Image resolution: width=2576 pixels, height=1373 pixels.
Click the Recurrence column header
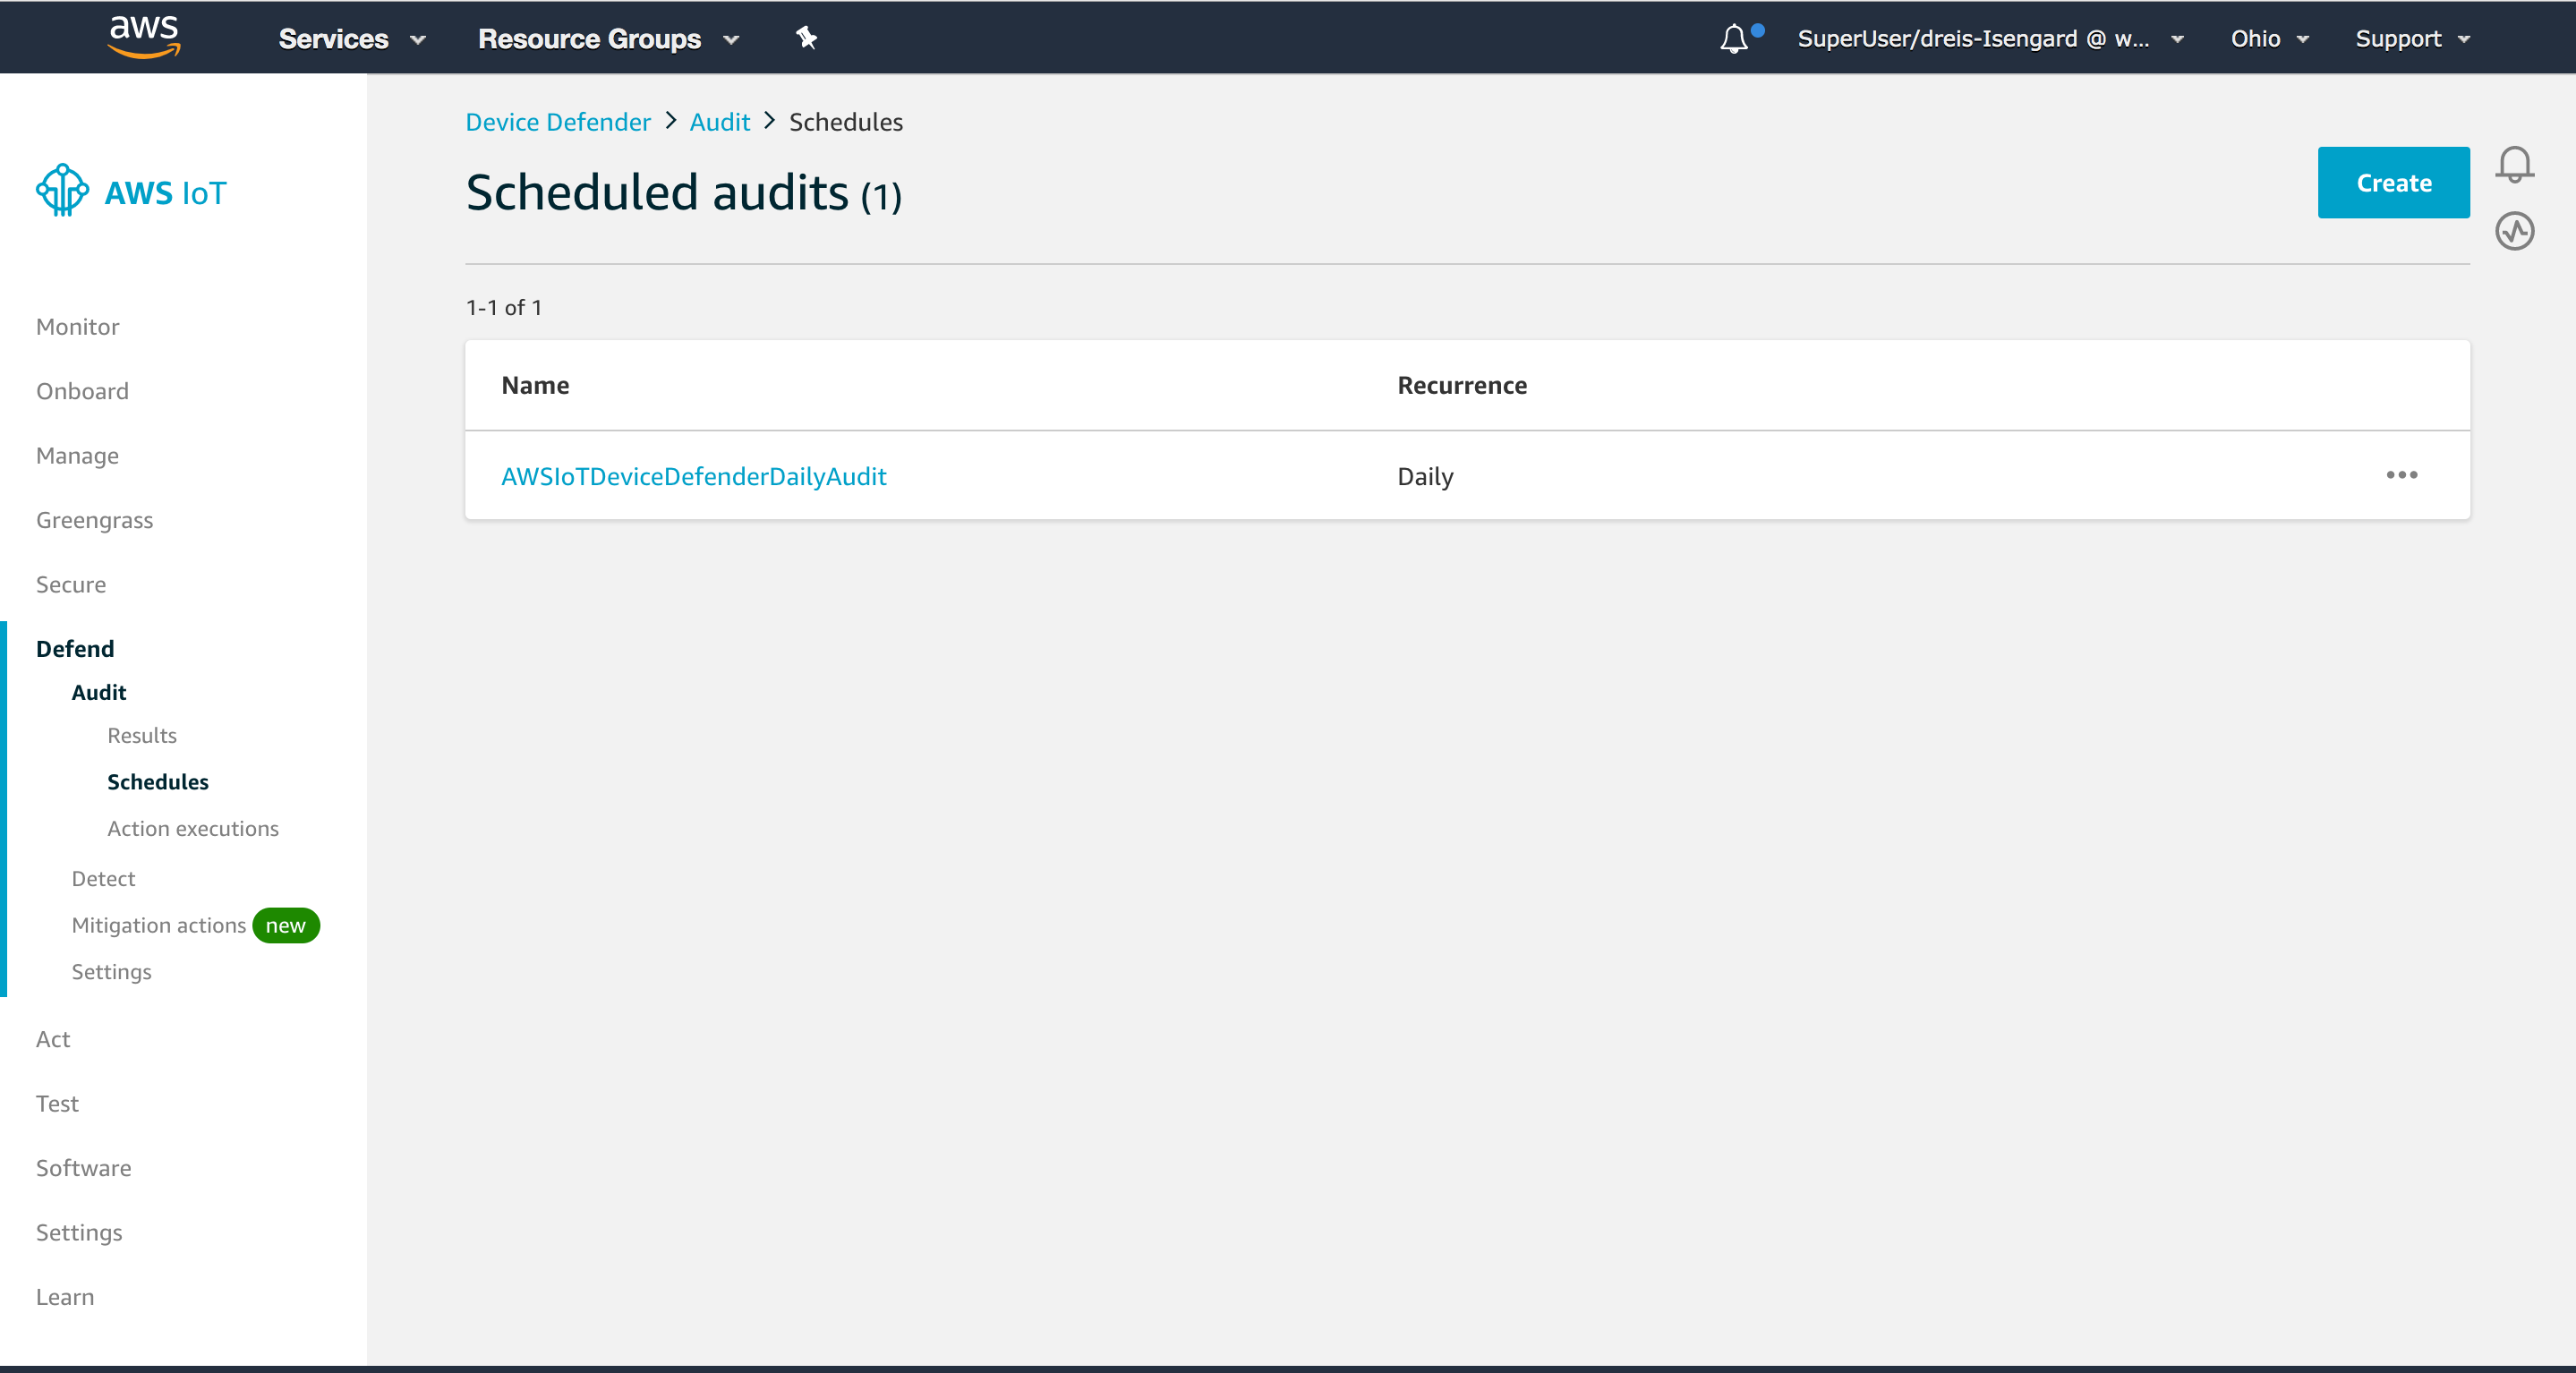point(1461,385)
